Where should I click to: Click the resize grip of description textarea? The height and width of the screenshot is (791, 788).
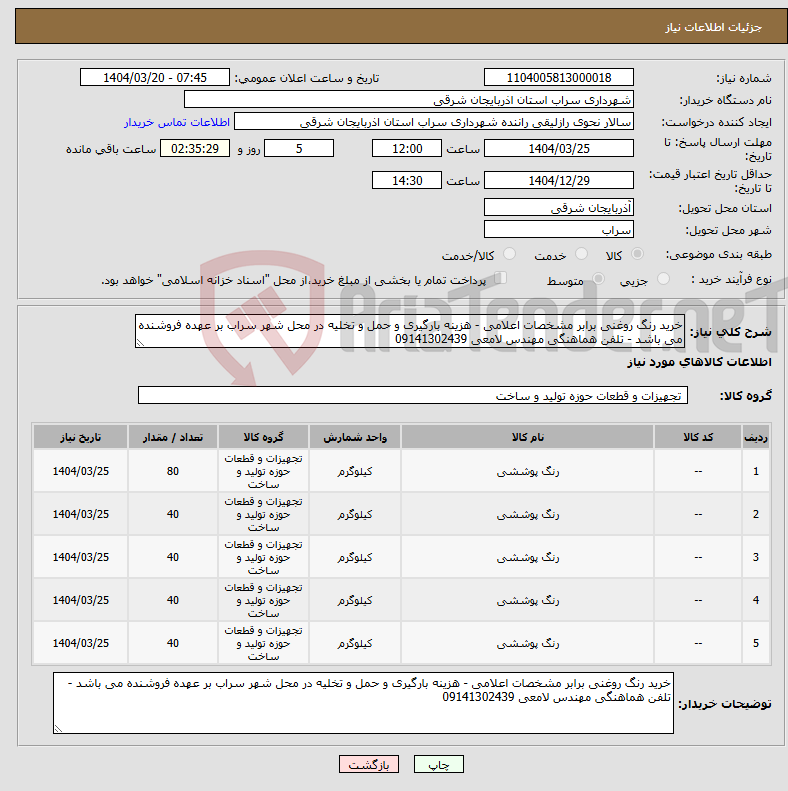point(141,343)
